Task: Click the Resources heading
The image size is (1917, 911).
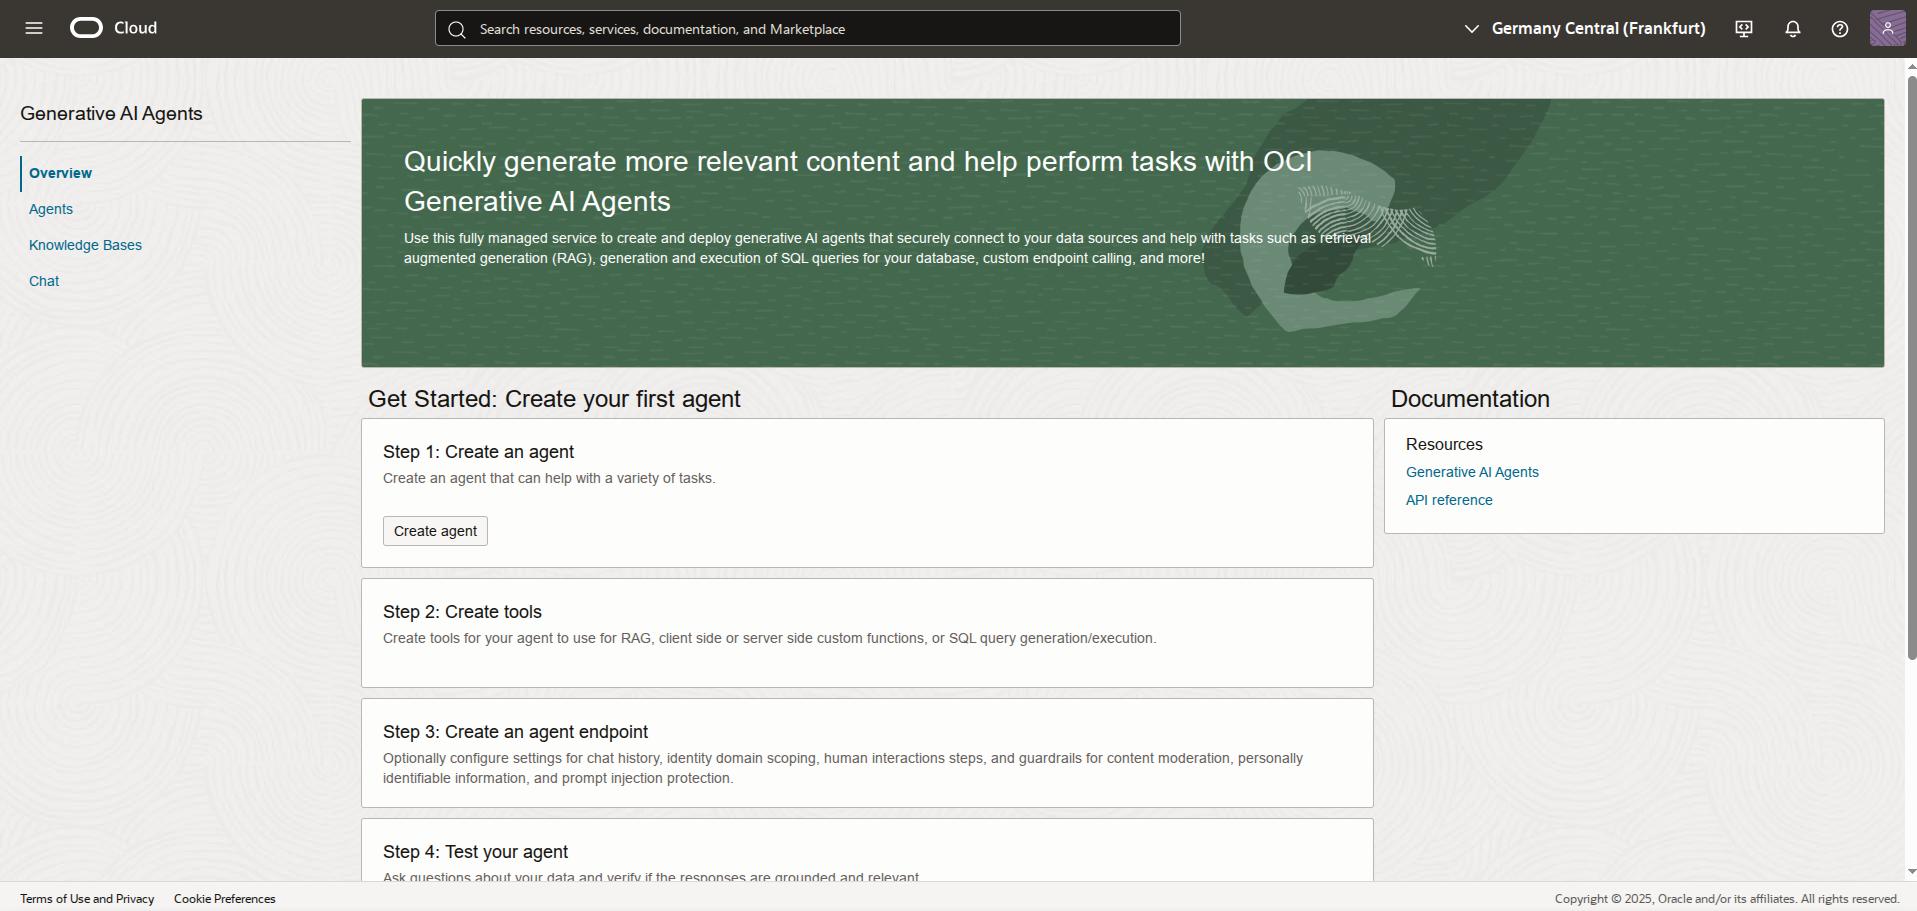Action: 1444,444
